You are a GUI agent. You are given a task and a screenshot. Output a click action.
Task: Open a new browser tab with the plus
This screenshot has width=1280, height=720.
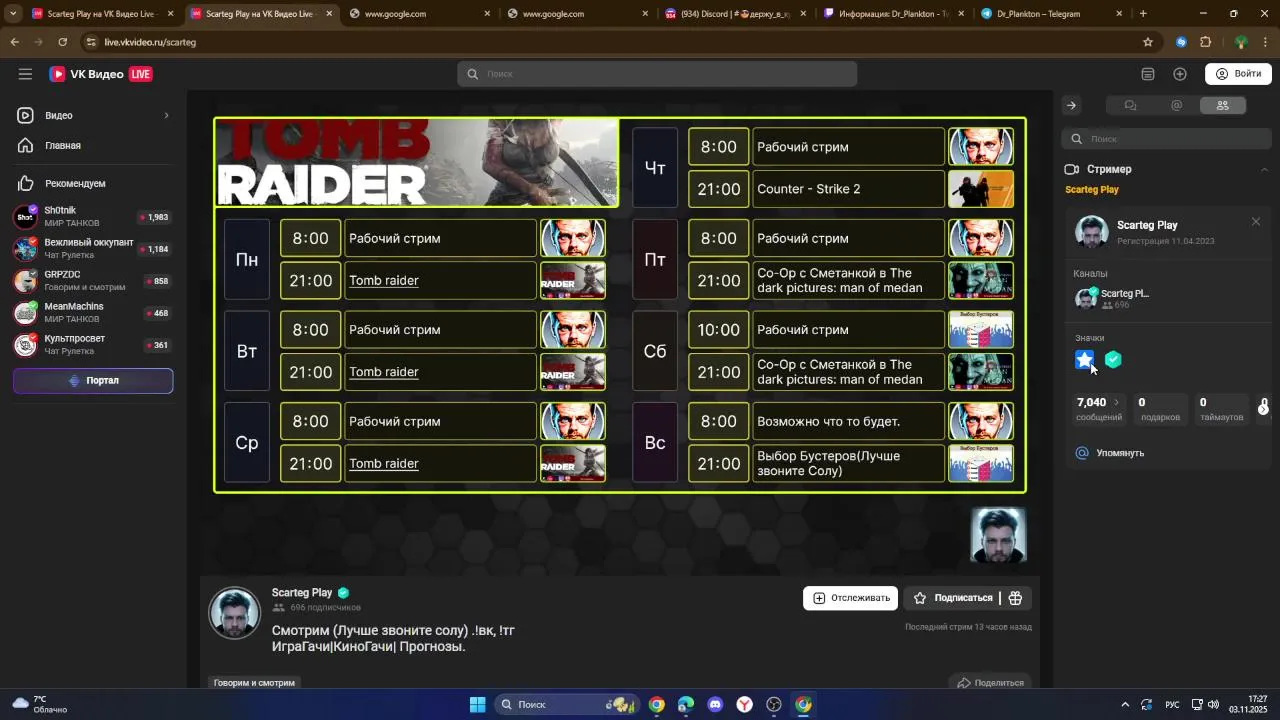pyautogui.click(x=1143, y=14)
